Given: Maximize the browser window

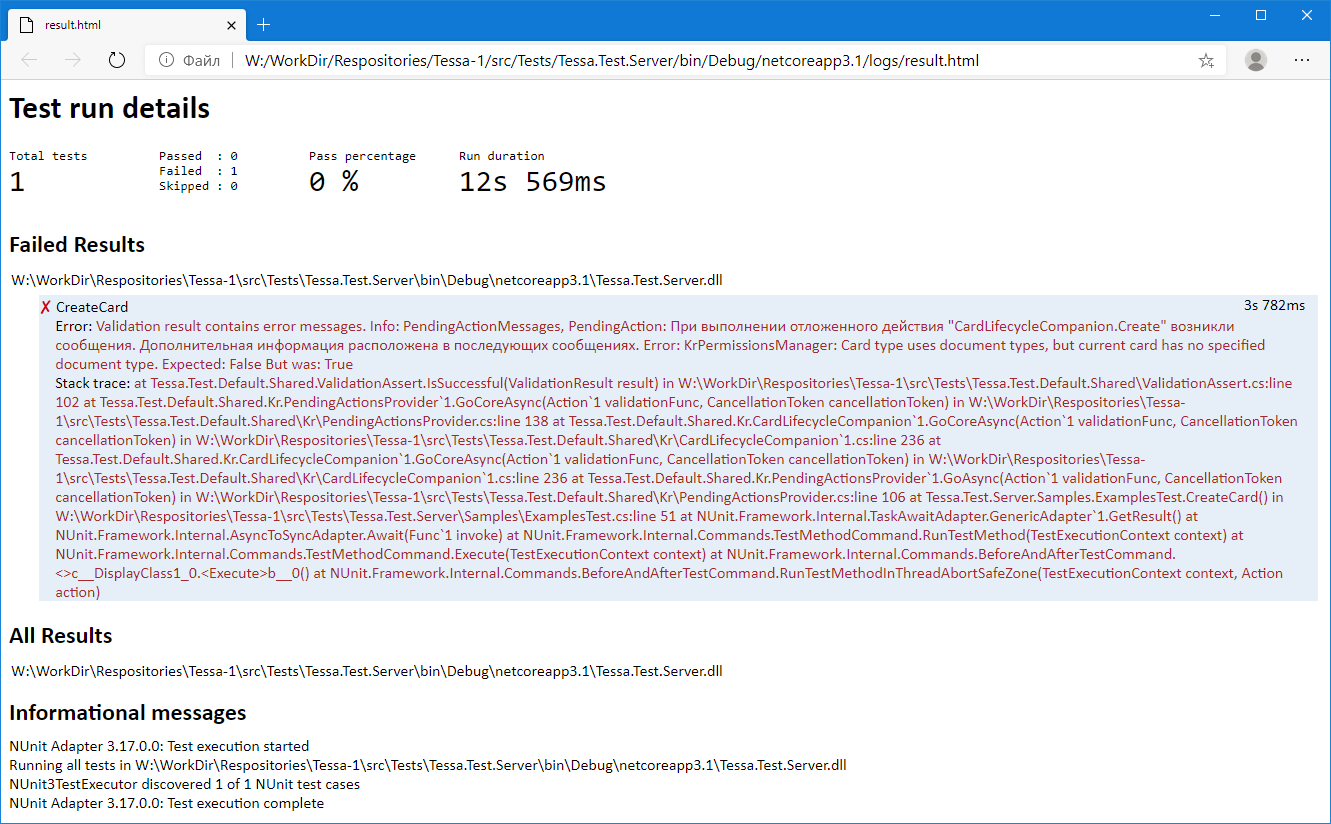Looking at the screenshot, I should (1260, 15).
